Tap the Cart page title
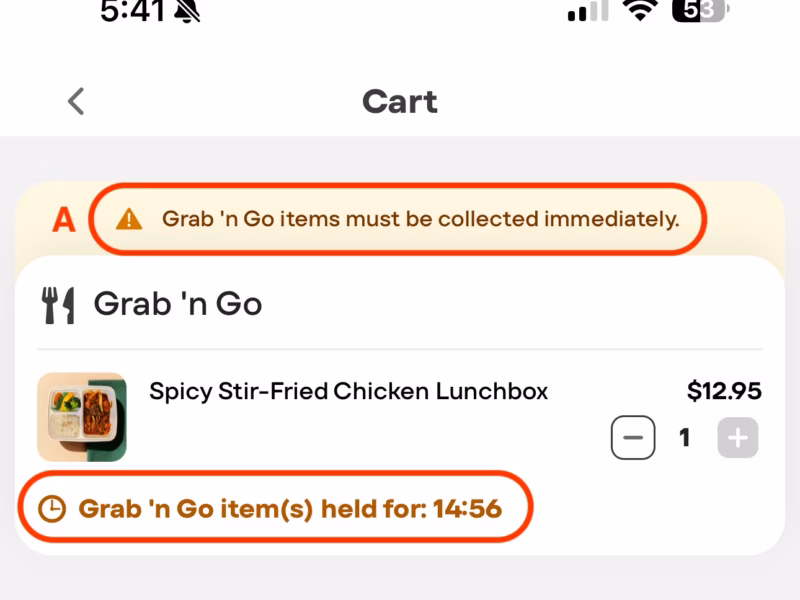Screen dimensions: 800x600 [400, 101]
